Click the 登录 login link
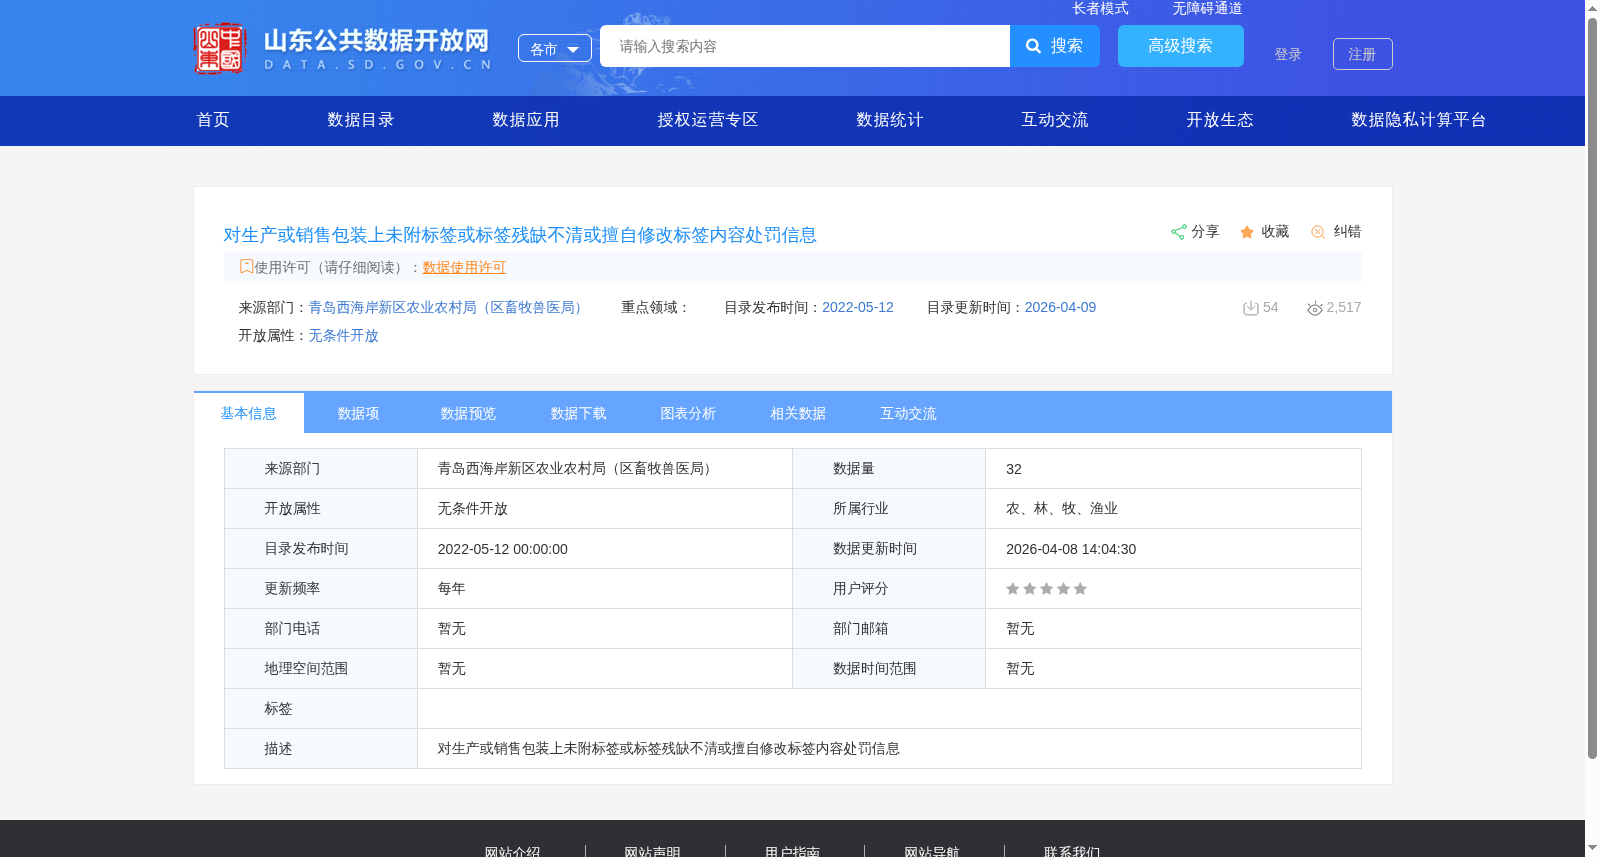Image resolution: width=1600 pixels, height=857 pixels. [1288, 54]
